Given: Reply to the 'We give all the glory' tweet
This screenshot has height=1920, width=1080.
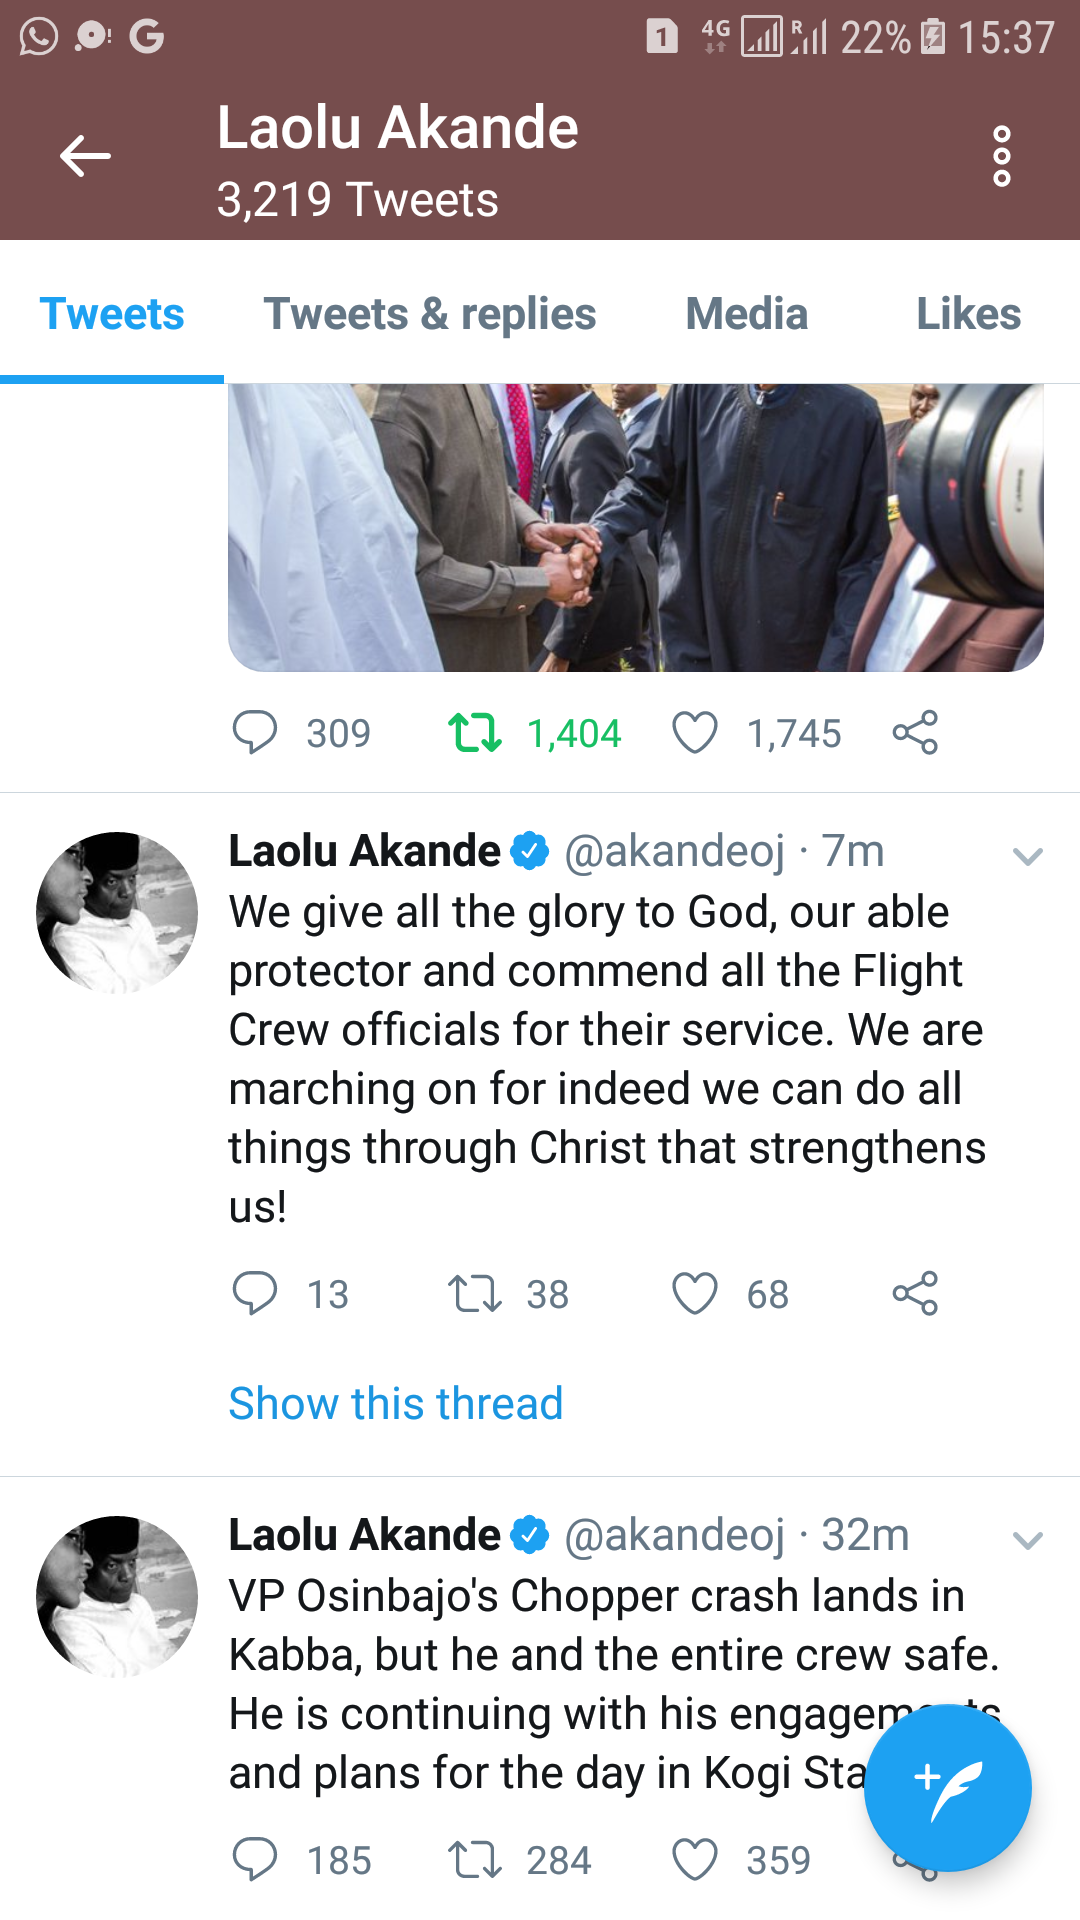Looking at the screenshot, I should (x=255, y=1293).
